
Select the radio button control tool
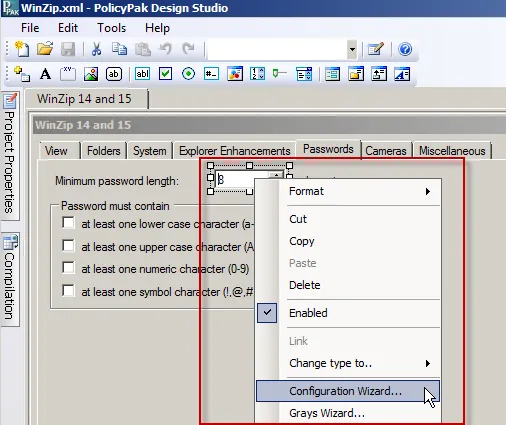tap(188, 74)
